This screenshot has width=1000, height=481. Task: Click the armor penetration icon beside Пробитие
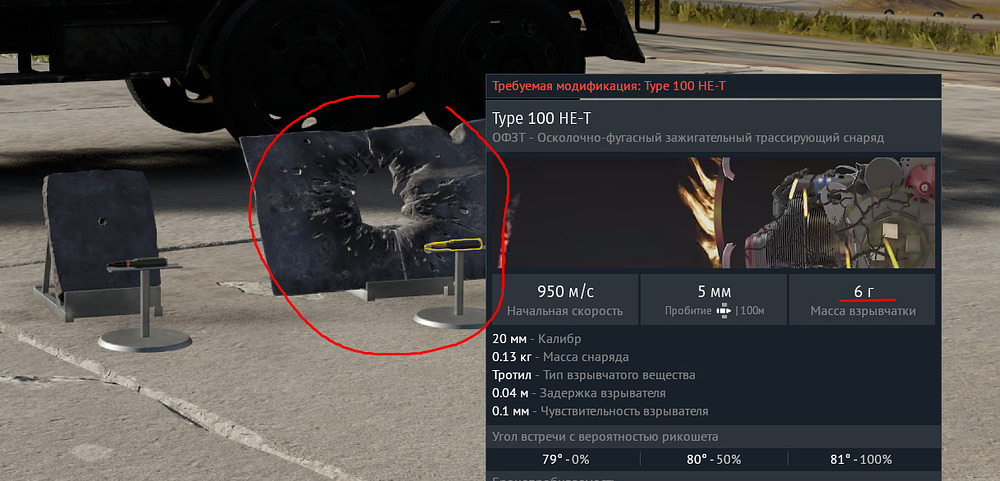pyautogui.click(x=723, y=311)
